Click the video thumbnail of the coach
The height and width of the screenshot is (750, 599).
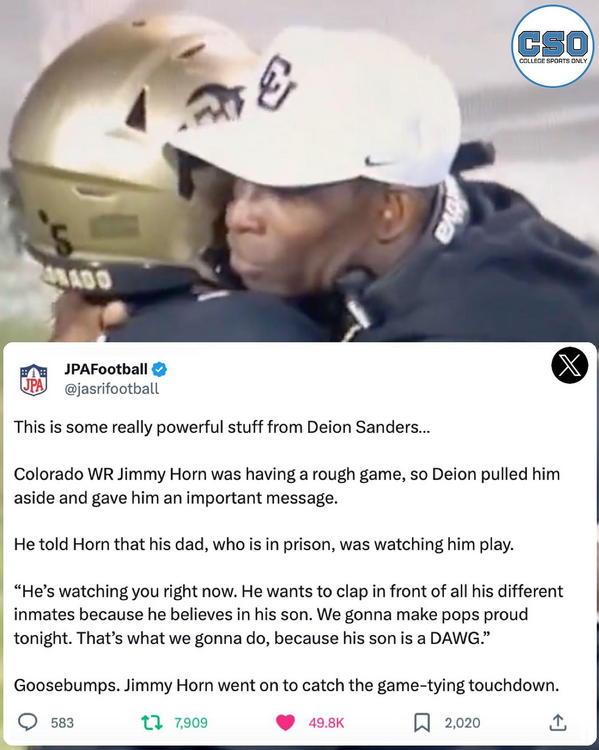click(x=300, y=171)
